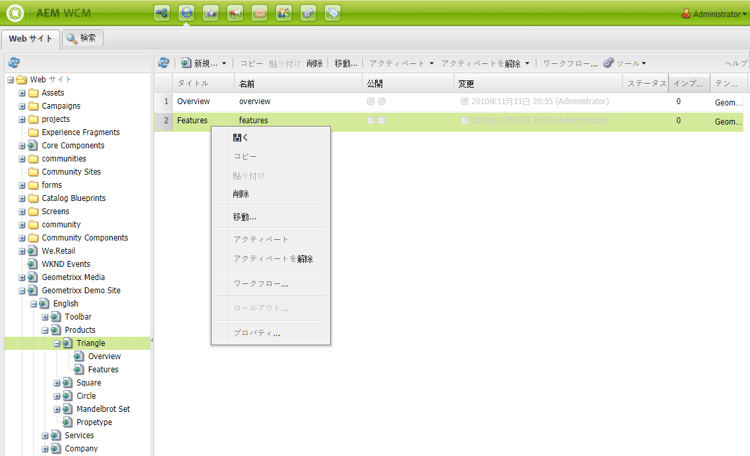Click the 移動... toolbar button

[346, 63]
